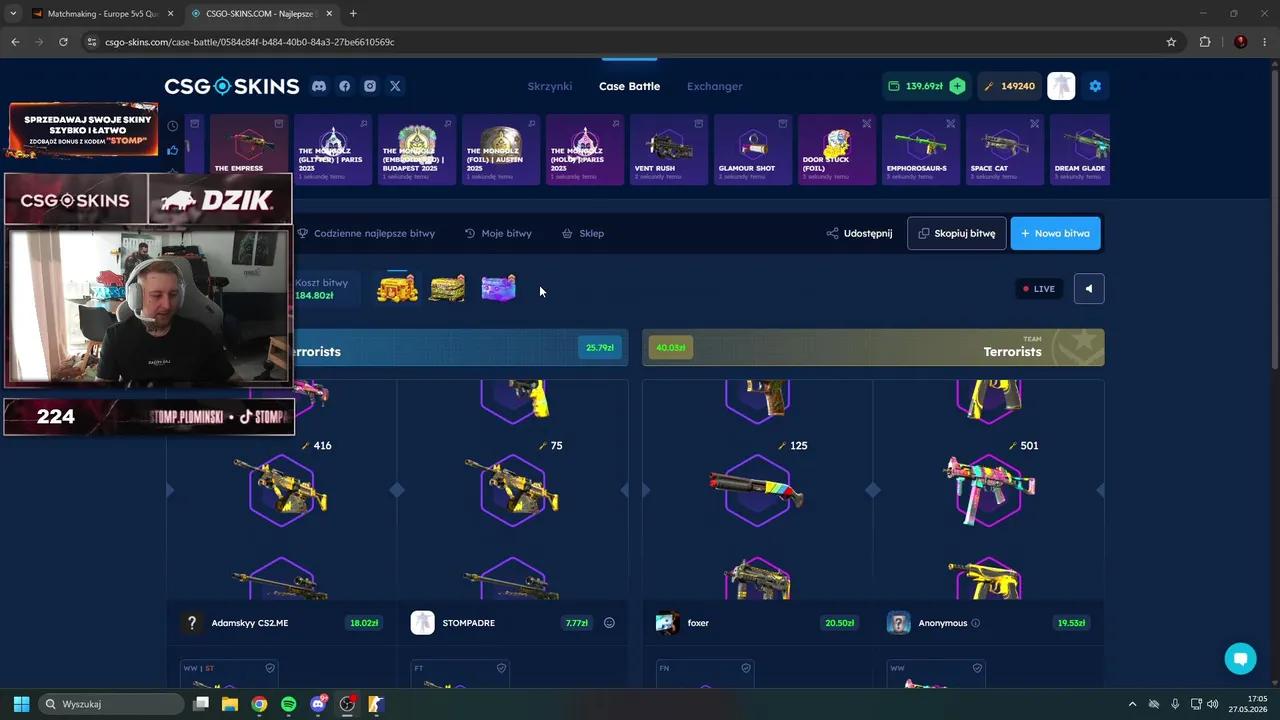Click the skin with 416 coins value
Viewport: 1280px width, 720px height.
(281, 490)
